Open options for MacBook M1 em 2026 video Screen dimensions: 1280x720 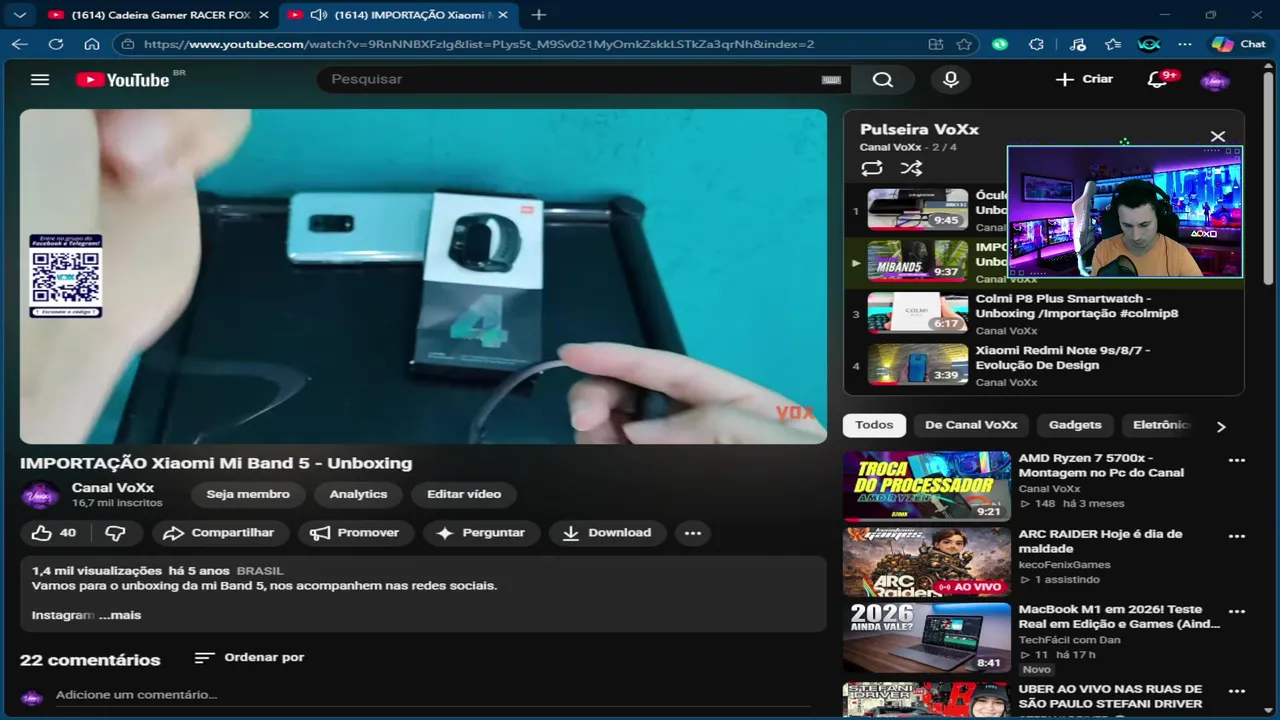[x=1237, y=612]
